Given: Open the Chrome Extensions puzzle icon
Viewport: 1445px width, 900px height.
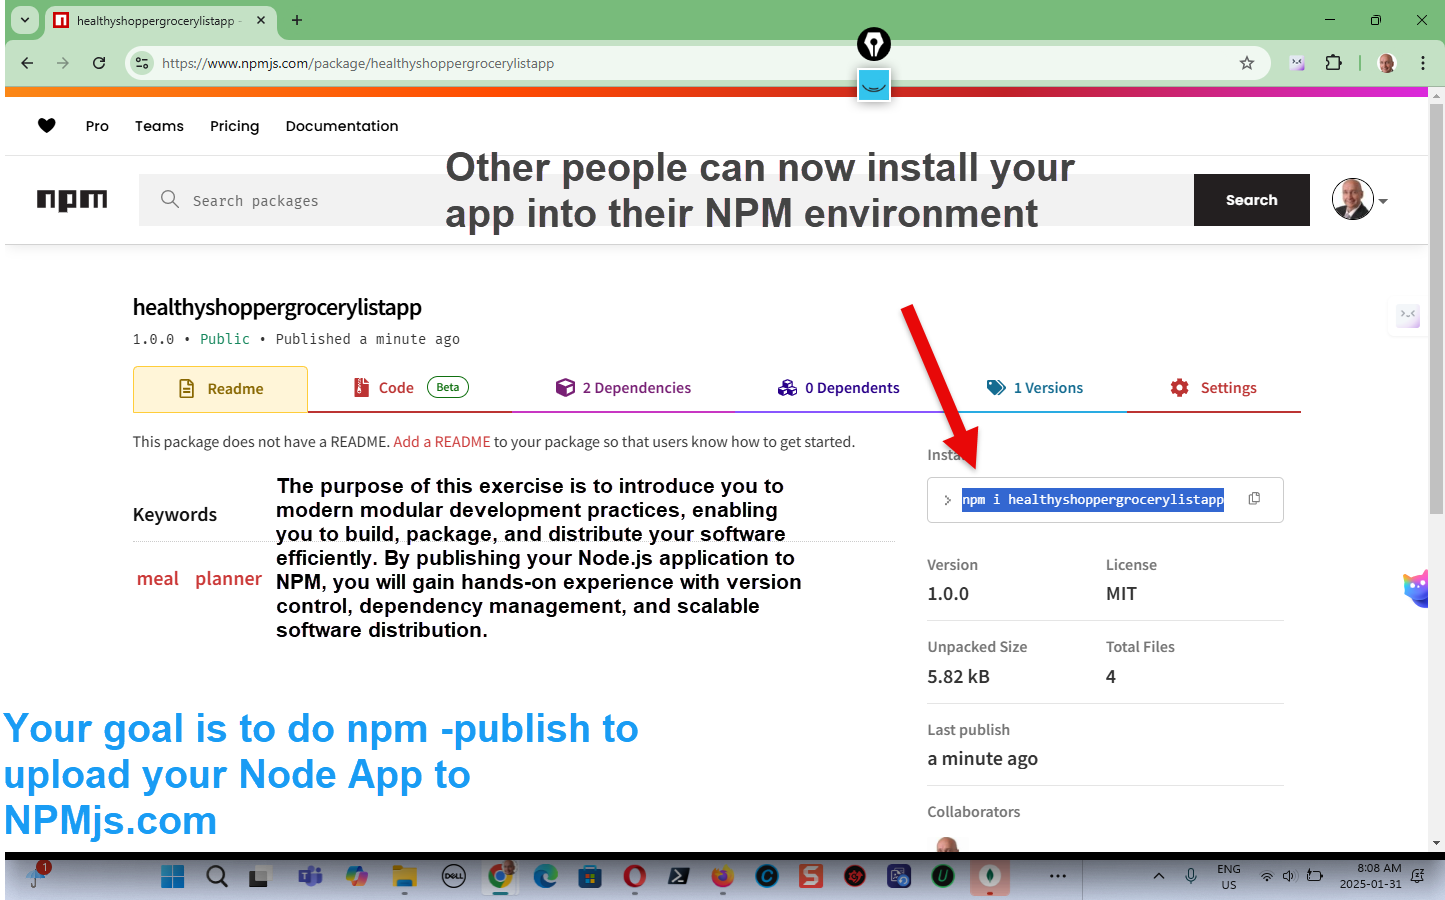Looking at the screenshot, I should click(x=1333, y=63).
